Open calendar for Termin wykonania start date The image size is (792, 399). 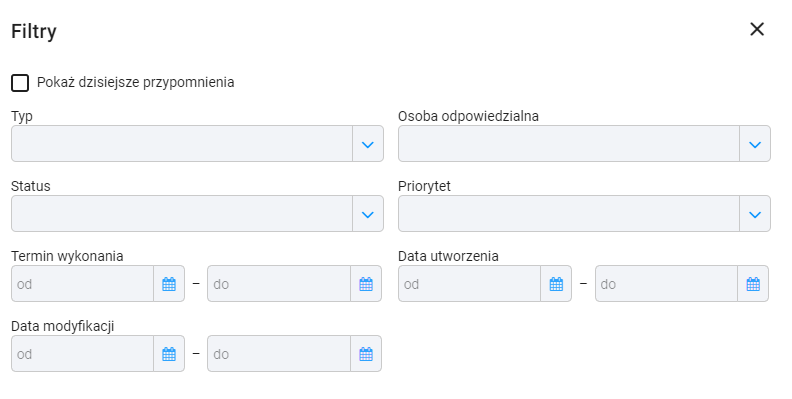pos(169,284)
